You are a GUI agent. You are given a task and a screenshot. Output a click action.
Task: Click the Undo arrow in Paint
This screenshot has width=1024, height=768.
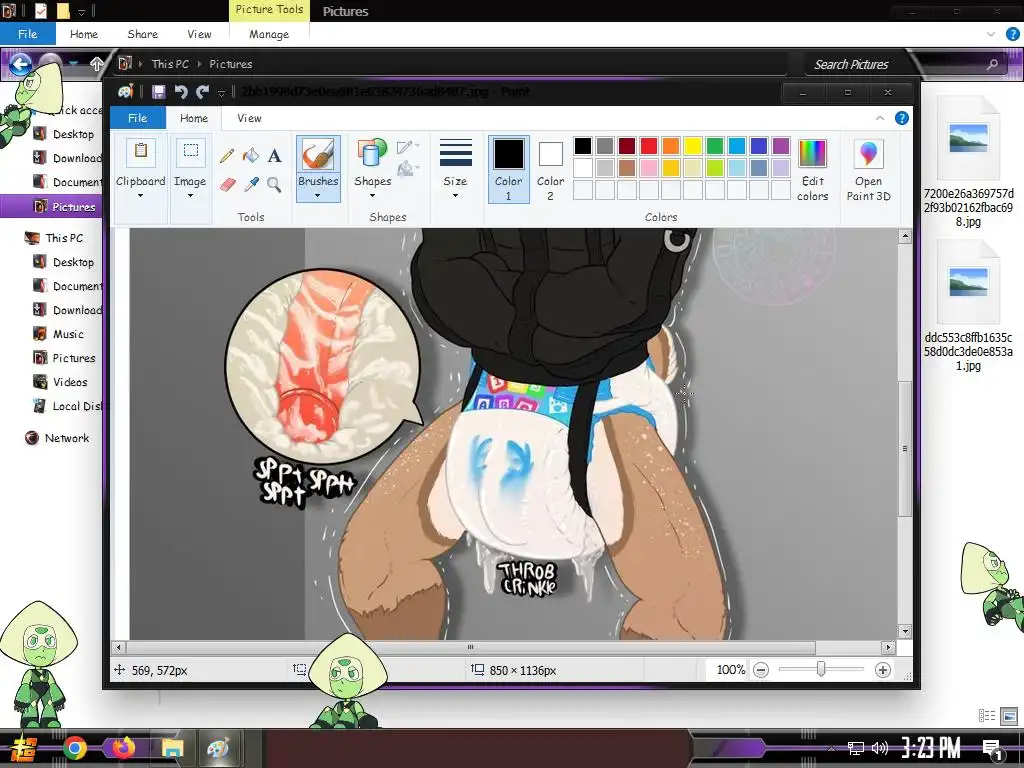point(181,92)
